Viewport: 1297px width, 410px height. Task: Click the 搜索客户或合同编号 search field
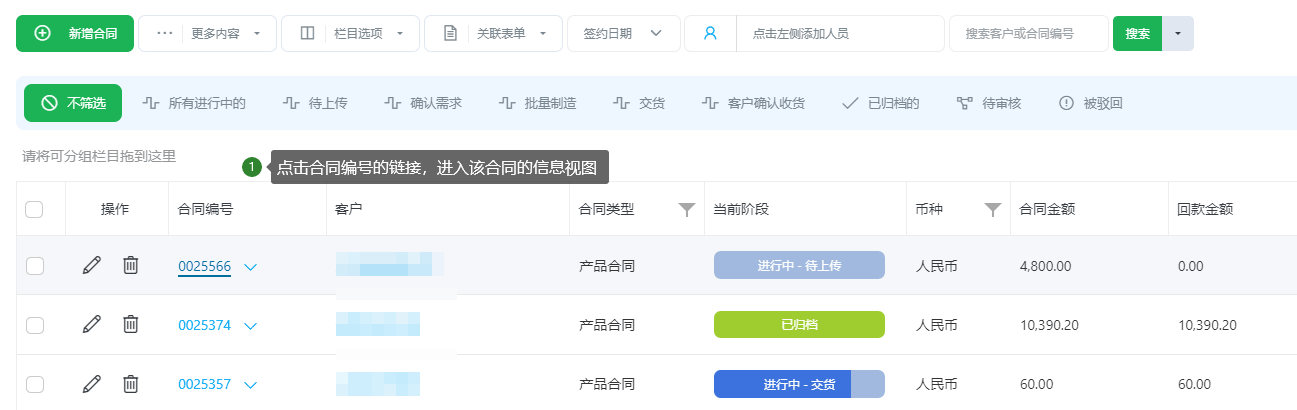click(x=1027, y=33)
